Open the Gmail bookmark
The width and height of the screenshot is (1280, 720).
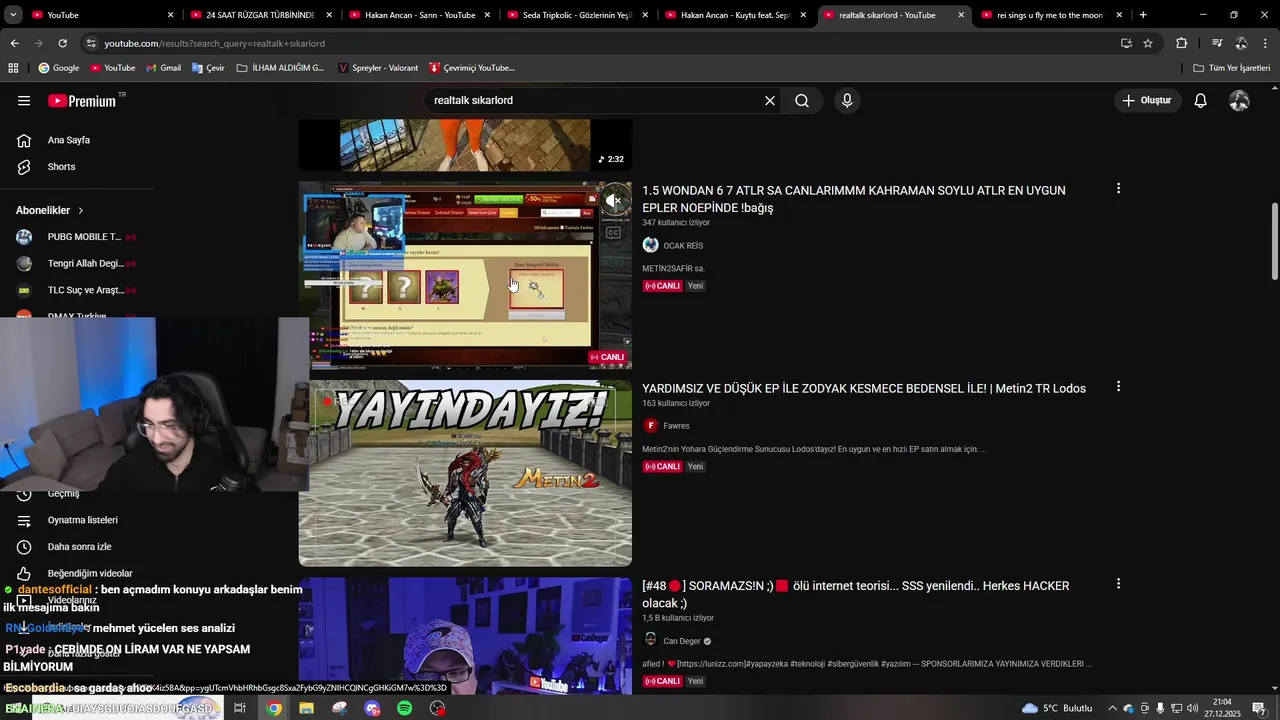(x=163, y=68)
